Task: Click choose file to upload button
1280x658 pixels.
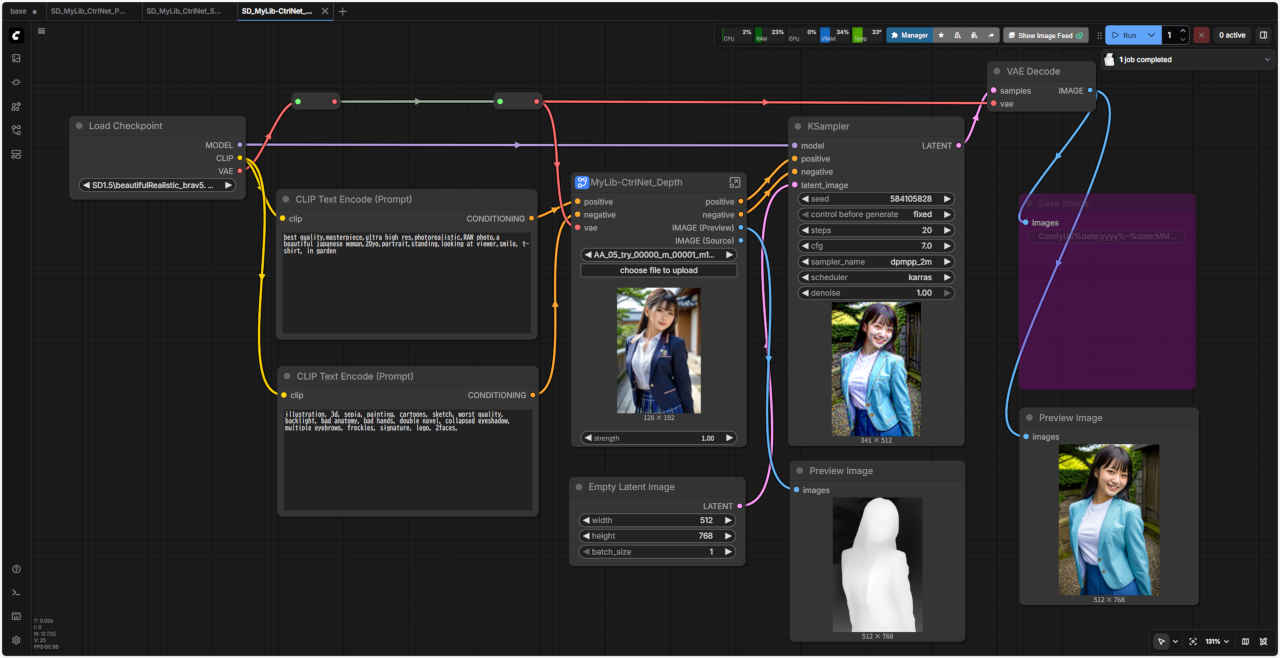Action: click(659, 270)
